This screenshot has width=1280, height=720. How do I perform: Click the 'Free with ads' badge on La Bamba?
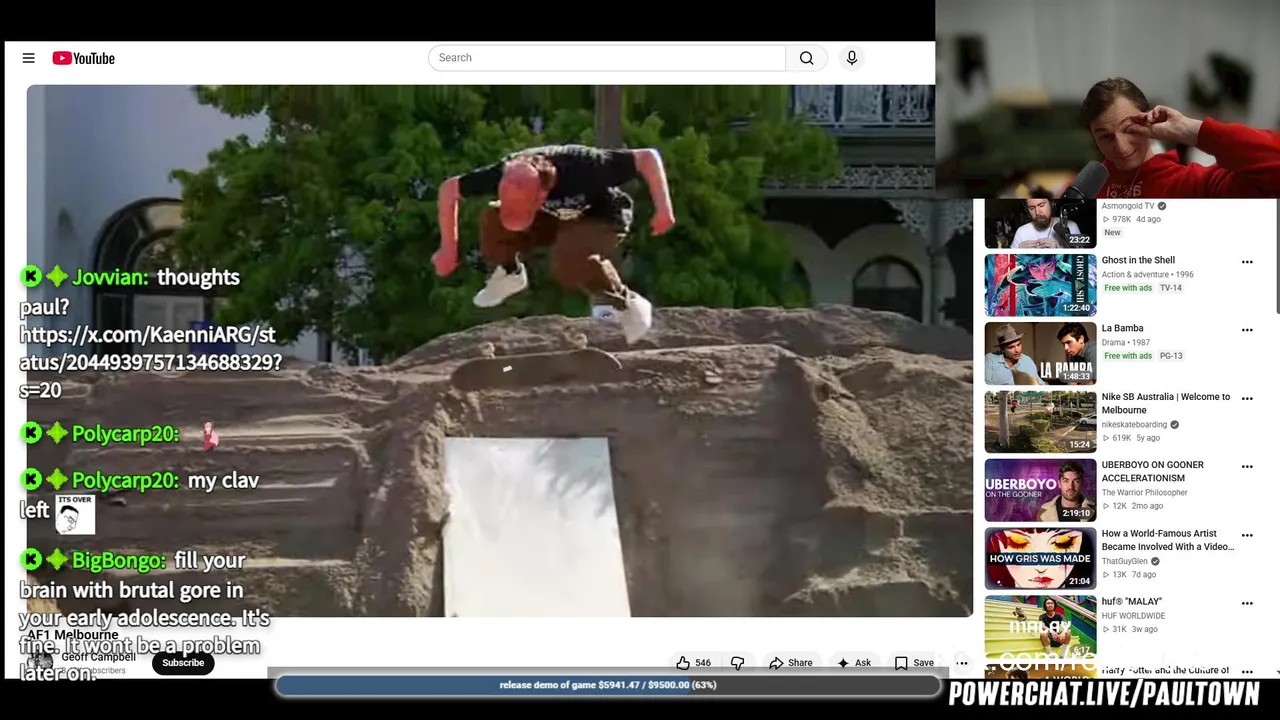[1128, 356]
